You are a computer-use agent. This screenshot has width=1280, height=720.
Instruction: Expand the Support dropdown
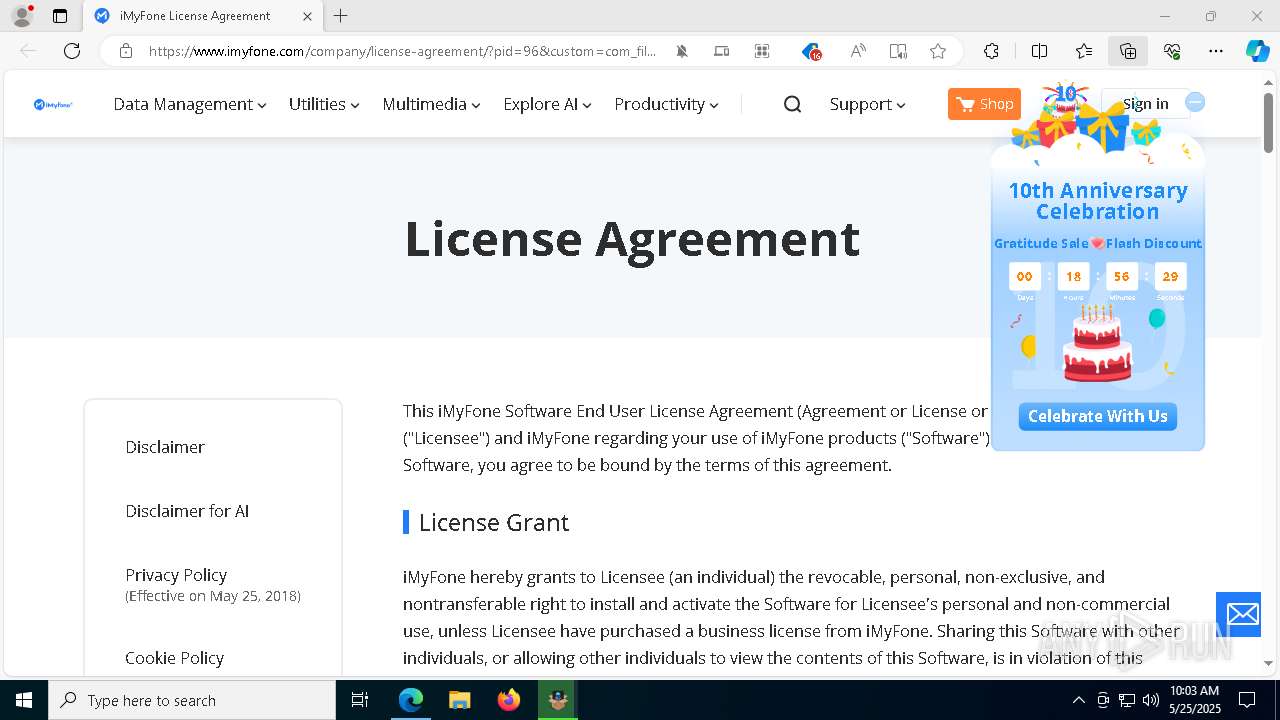pos(867,104)
